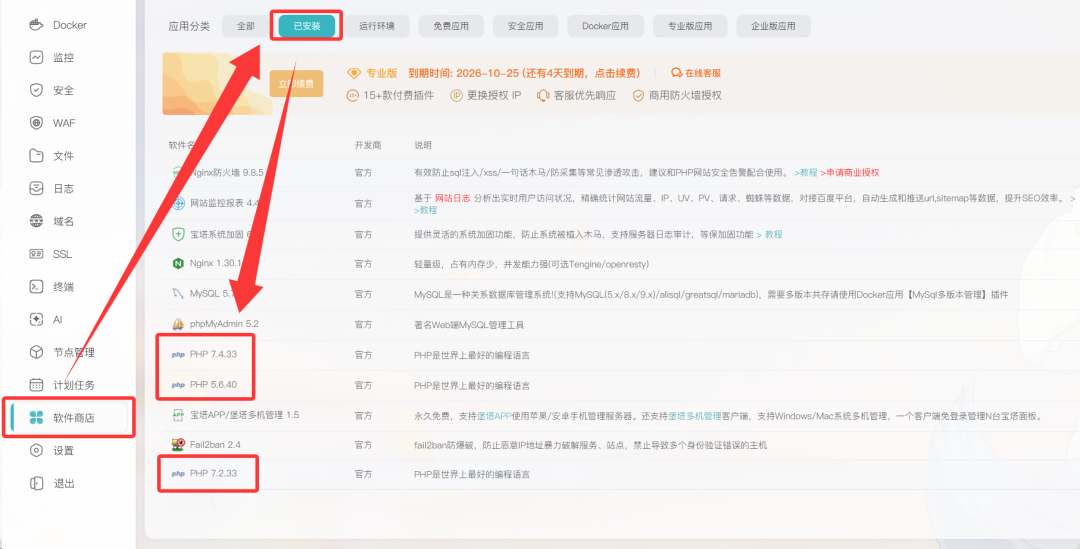Switch to the 免费应用 category tab
The width and height of the screenshot is (1080, 549).
pyautogui.click(x=451, y=26)
